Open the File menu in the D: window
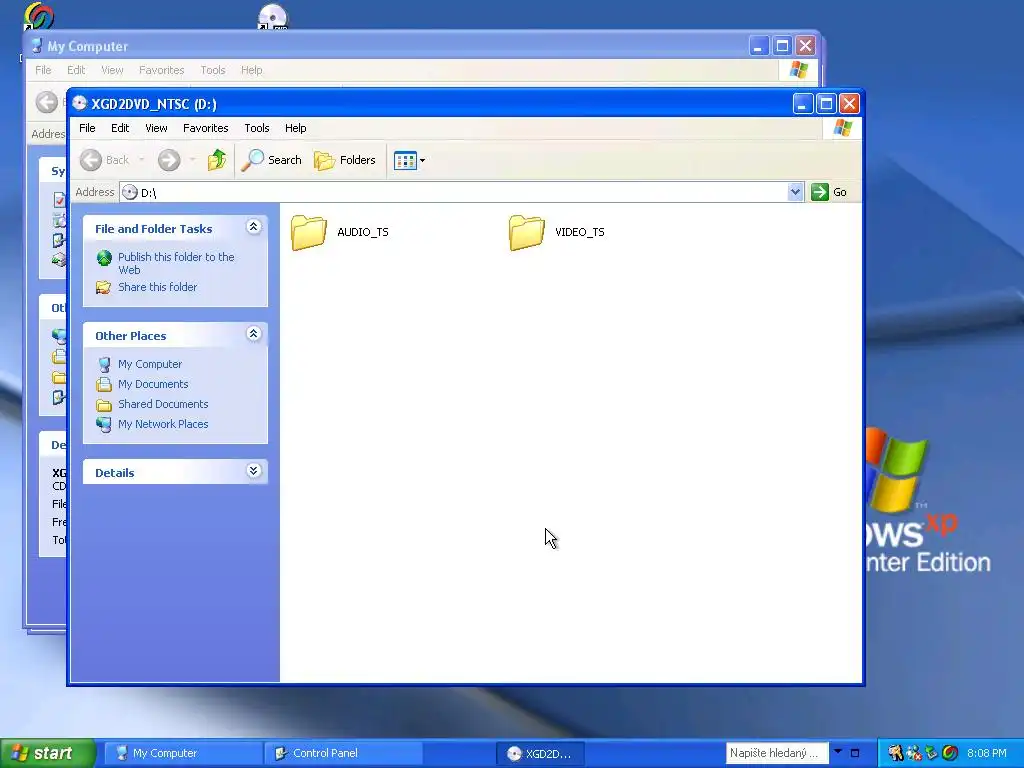 tap(87, 128)
